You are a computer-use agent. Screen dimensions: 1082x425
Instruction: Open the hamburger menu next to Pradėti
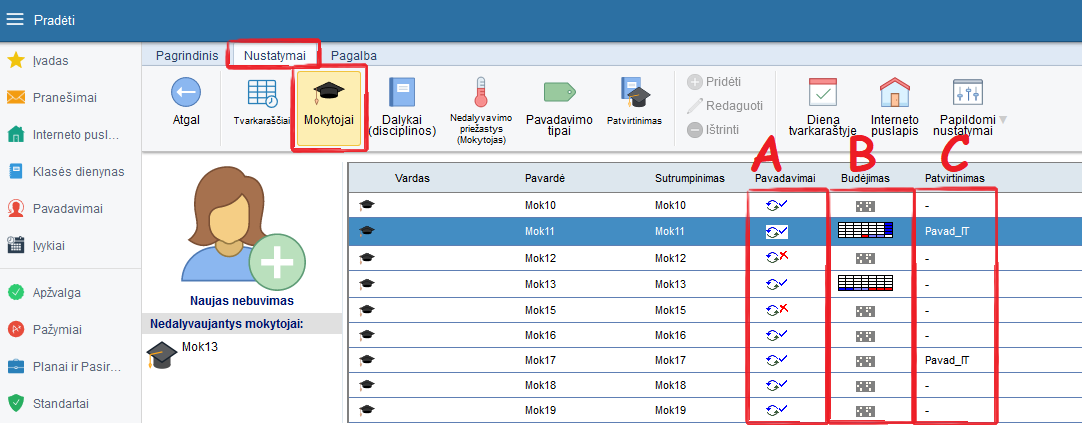[x=16, y=20]
